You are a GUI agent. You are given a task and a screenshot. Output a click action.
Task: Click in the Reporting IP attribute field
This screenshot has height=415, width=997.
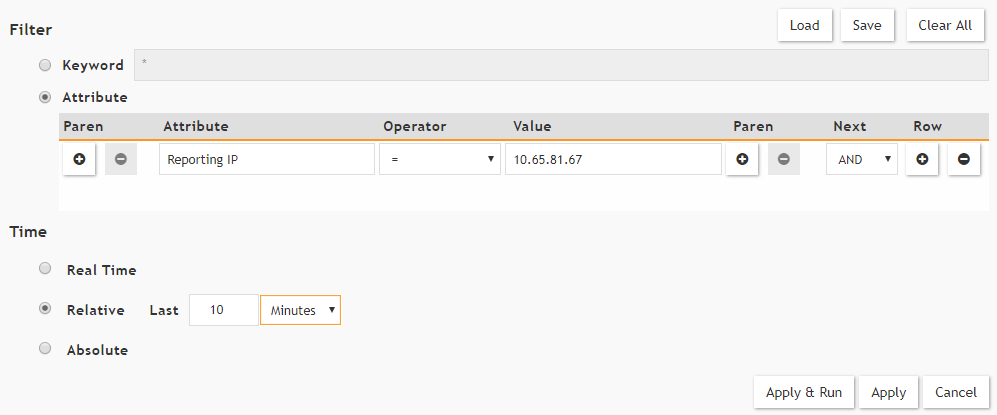(x=266, y=160)
